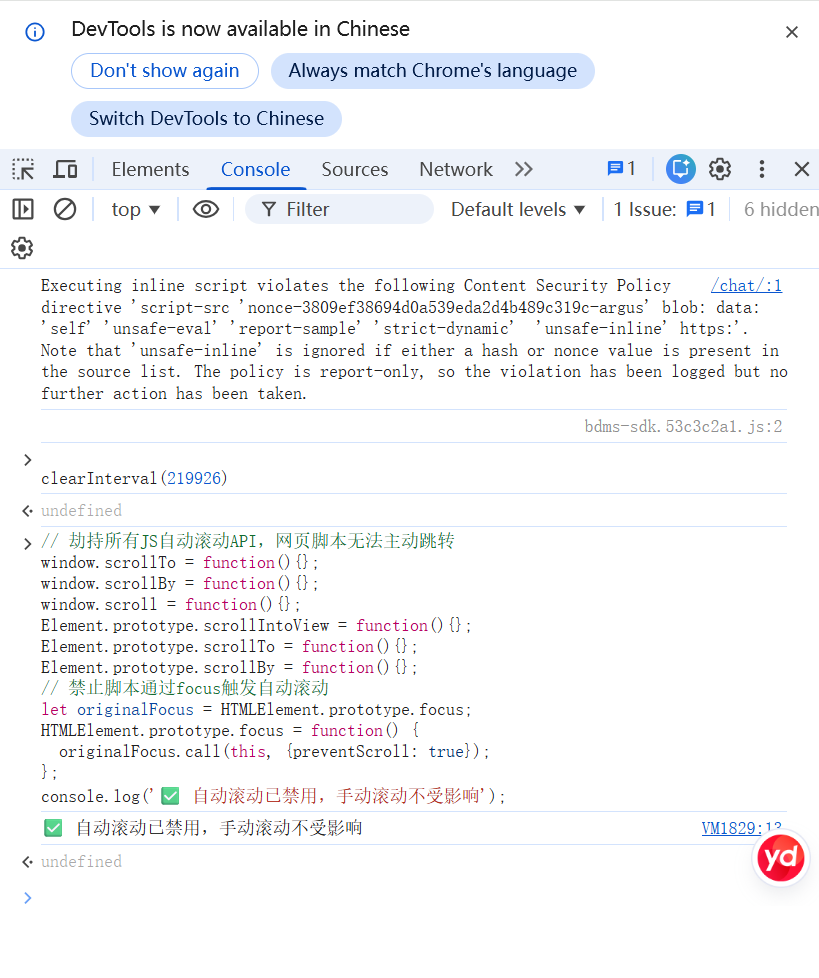
Task: Click the let originalFocus declaration line
Action: [256, 710]
